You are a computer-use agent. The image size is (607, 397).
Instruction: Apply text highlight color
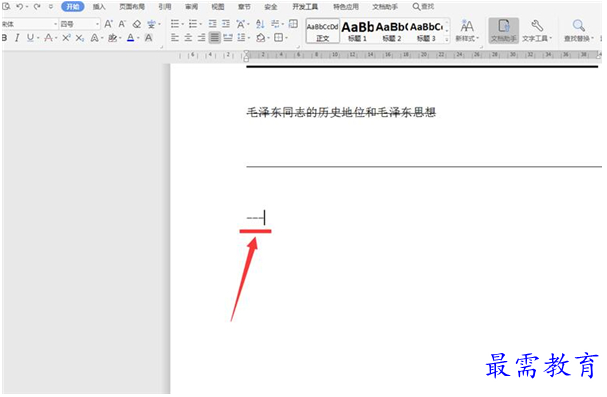pyautogui.click(x=112, y=38)
